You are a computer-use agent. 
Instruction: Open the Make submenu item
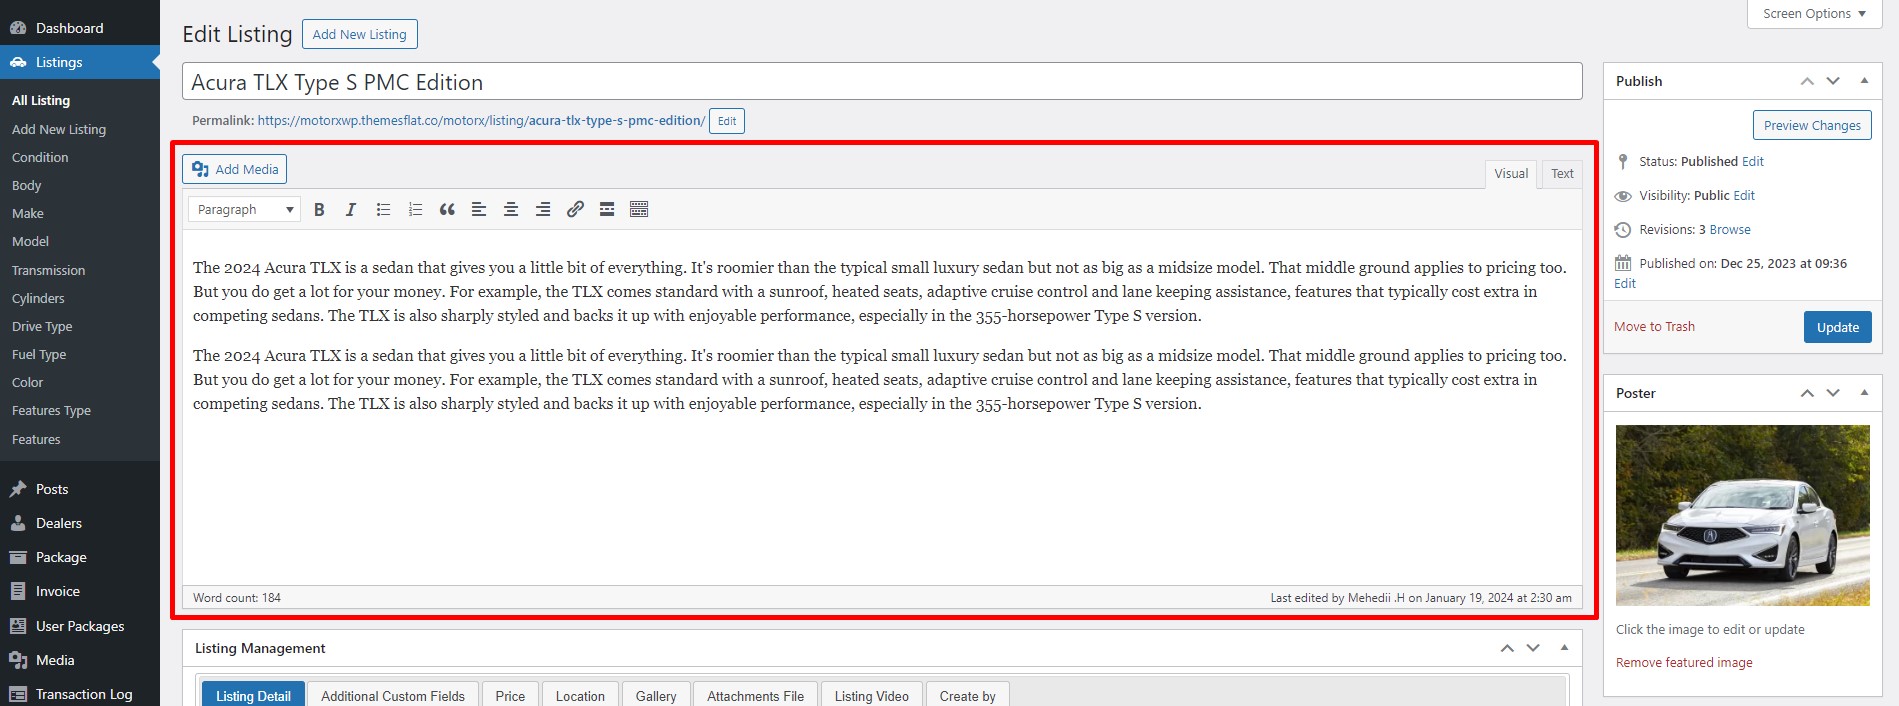click(28, 213)
